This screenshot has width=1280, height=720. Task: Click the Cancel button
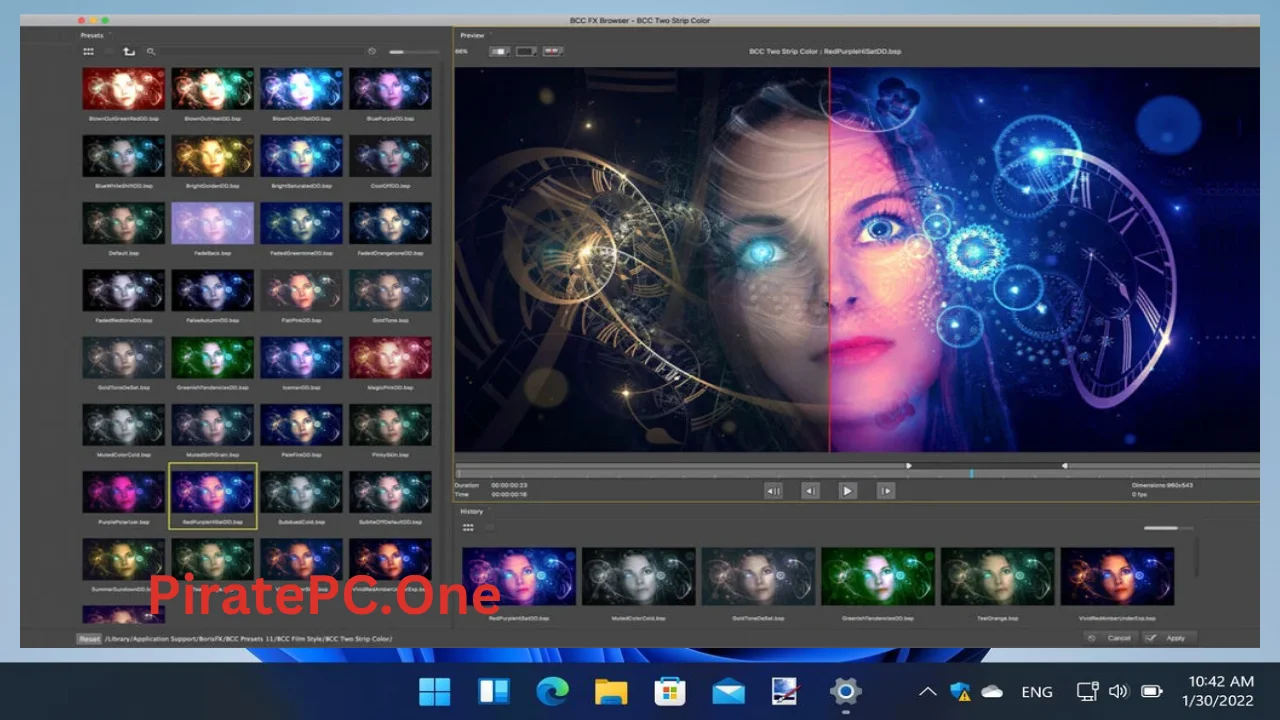pyautogui.click(x=1110, y=638)
